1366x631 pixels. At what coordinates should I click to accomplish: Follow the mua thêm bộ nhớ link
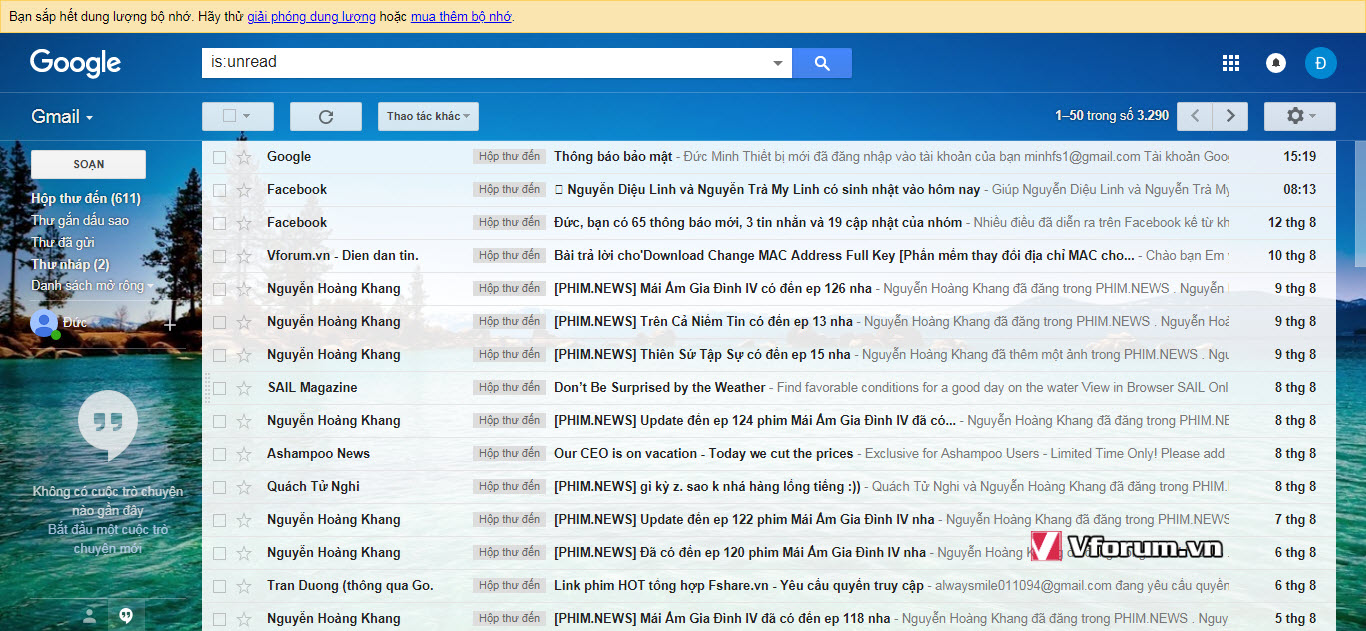(x=461, y=17)
